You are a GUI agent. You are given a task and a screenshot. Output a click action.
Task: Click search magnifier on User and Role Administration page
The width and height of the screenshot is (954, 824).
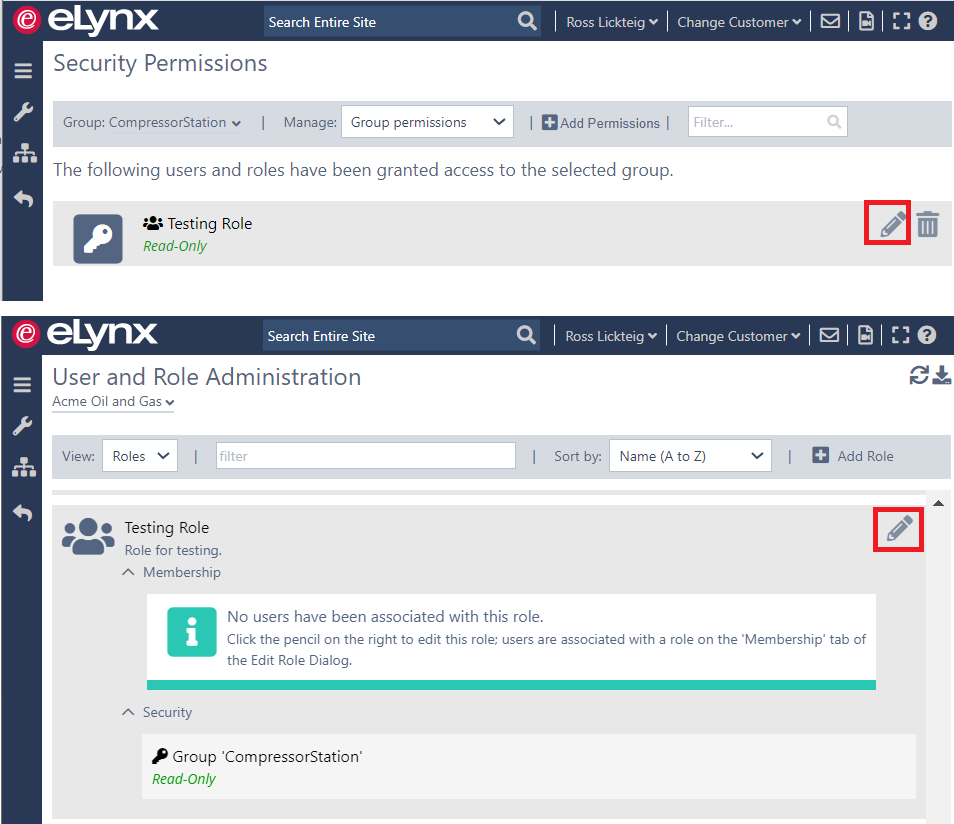pyautogui.click(x=526, y=335)
